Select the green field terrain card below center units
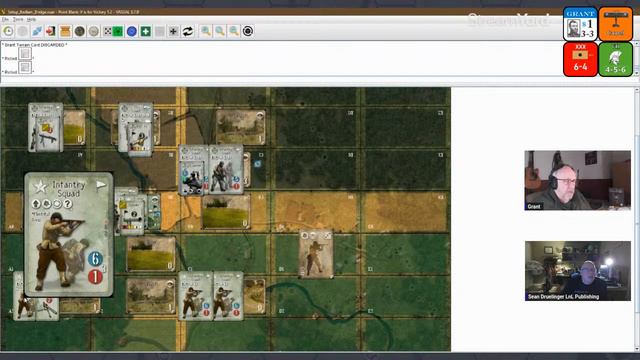The height and width of the screenshot is (360, 640). click(x=226, y=211)
